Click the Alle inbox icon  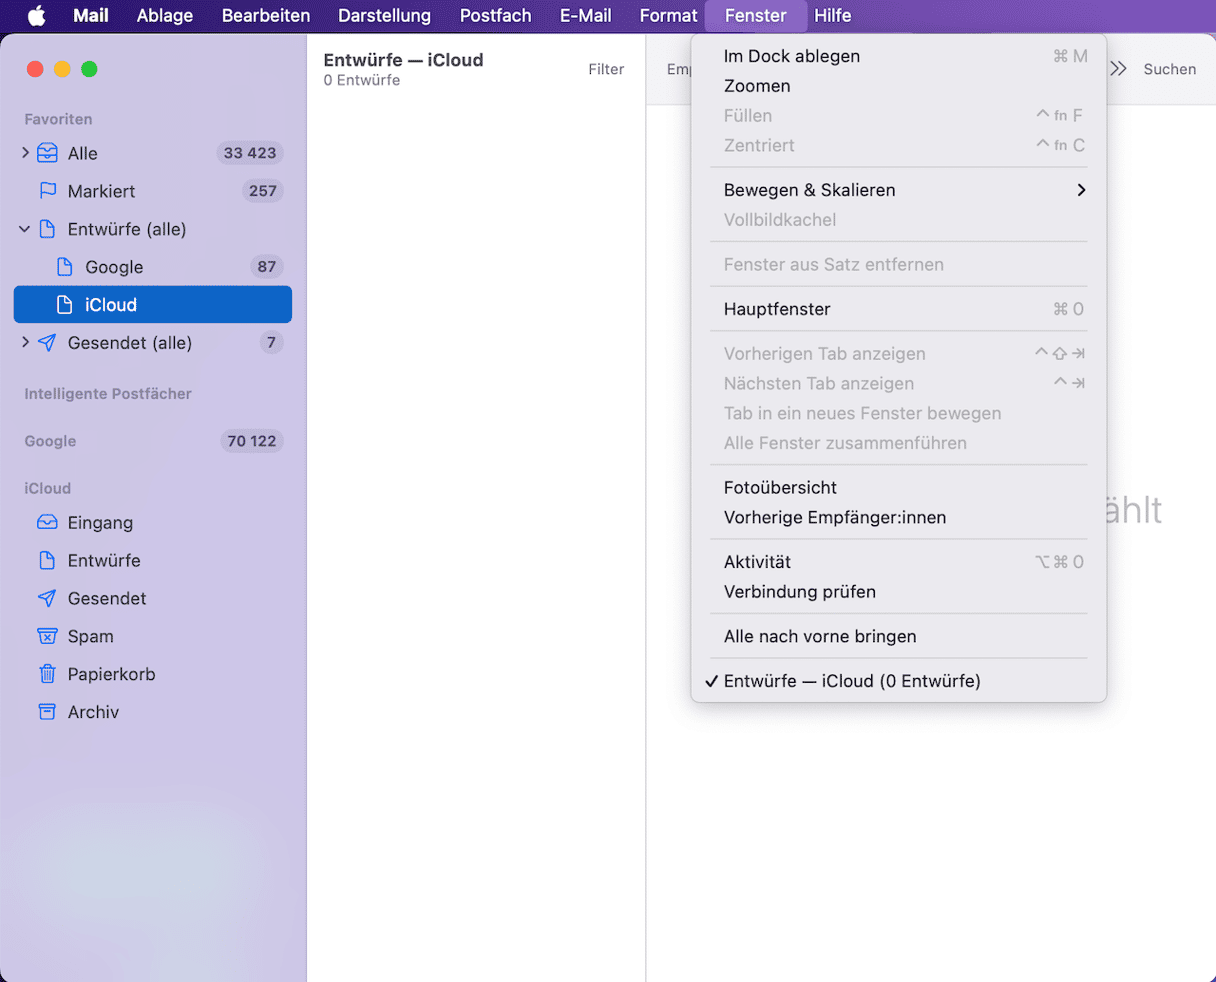click(47, 153)
